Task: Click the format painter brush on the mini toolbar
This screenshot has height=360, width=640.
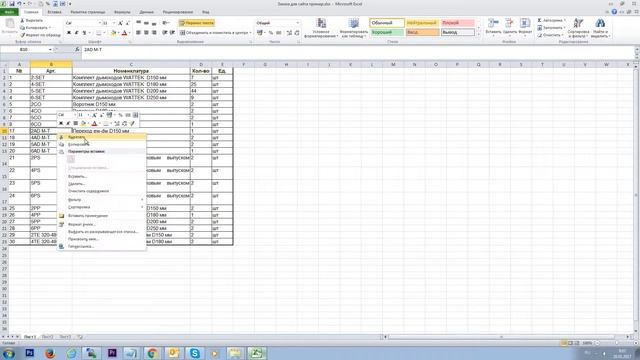Action: [132, 123]
